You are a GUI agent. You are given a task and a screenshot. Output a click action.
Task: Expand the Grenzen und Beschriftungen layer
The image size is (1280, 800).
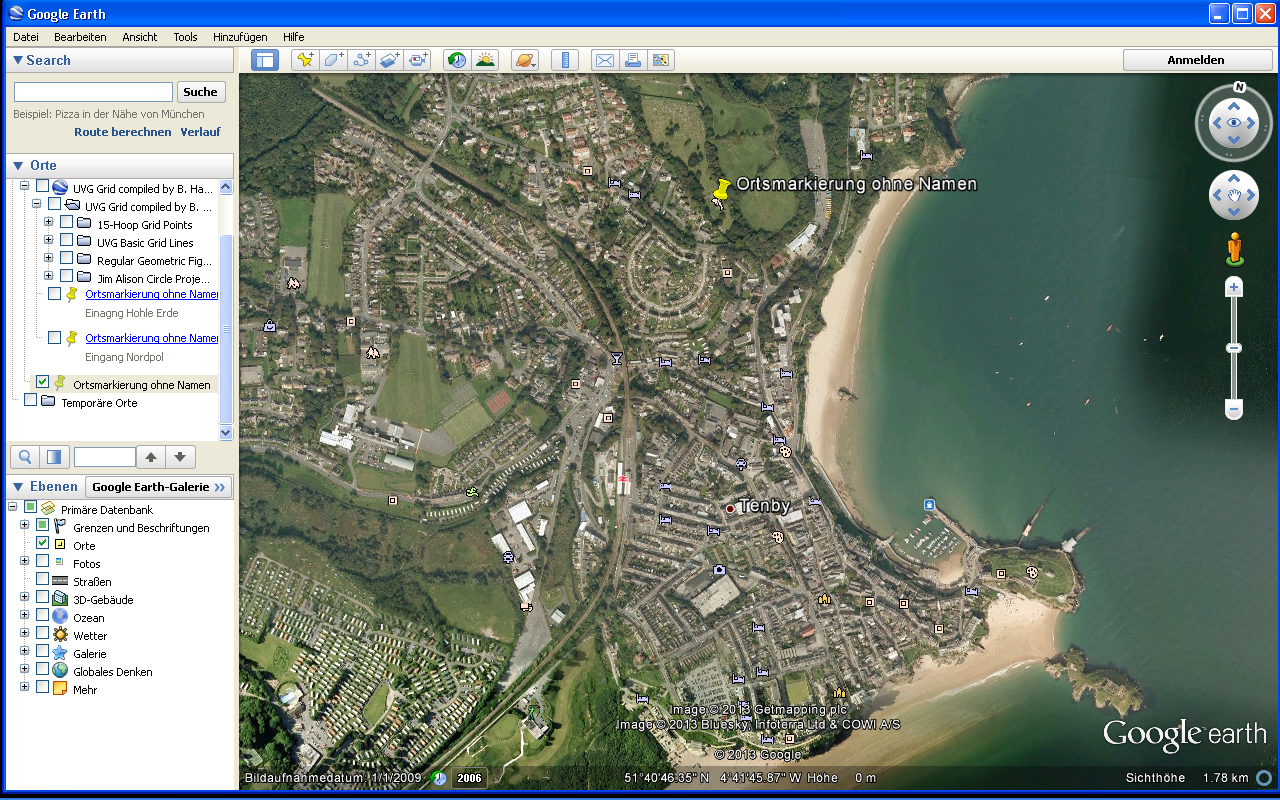click(x=24, y=525)
